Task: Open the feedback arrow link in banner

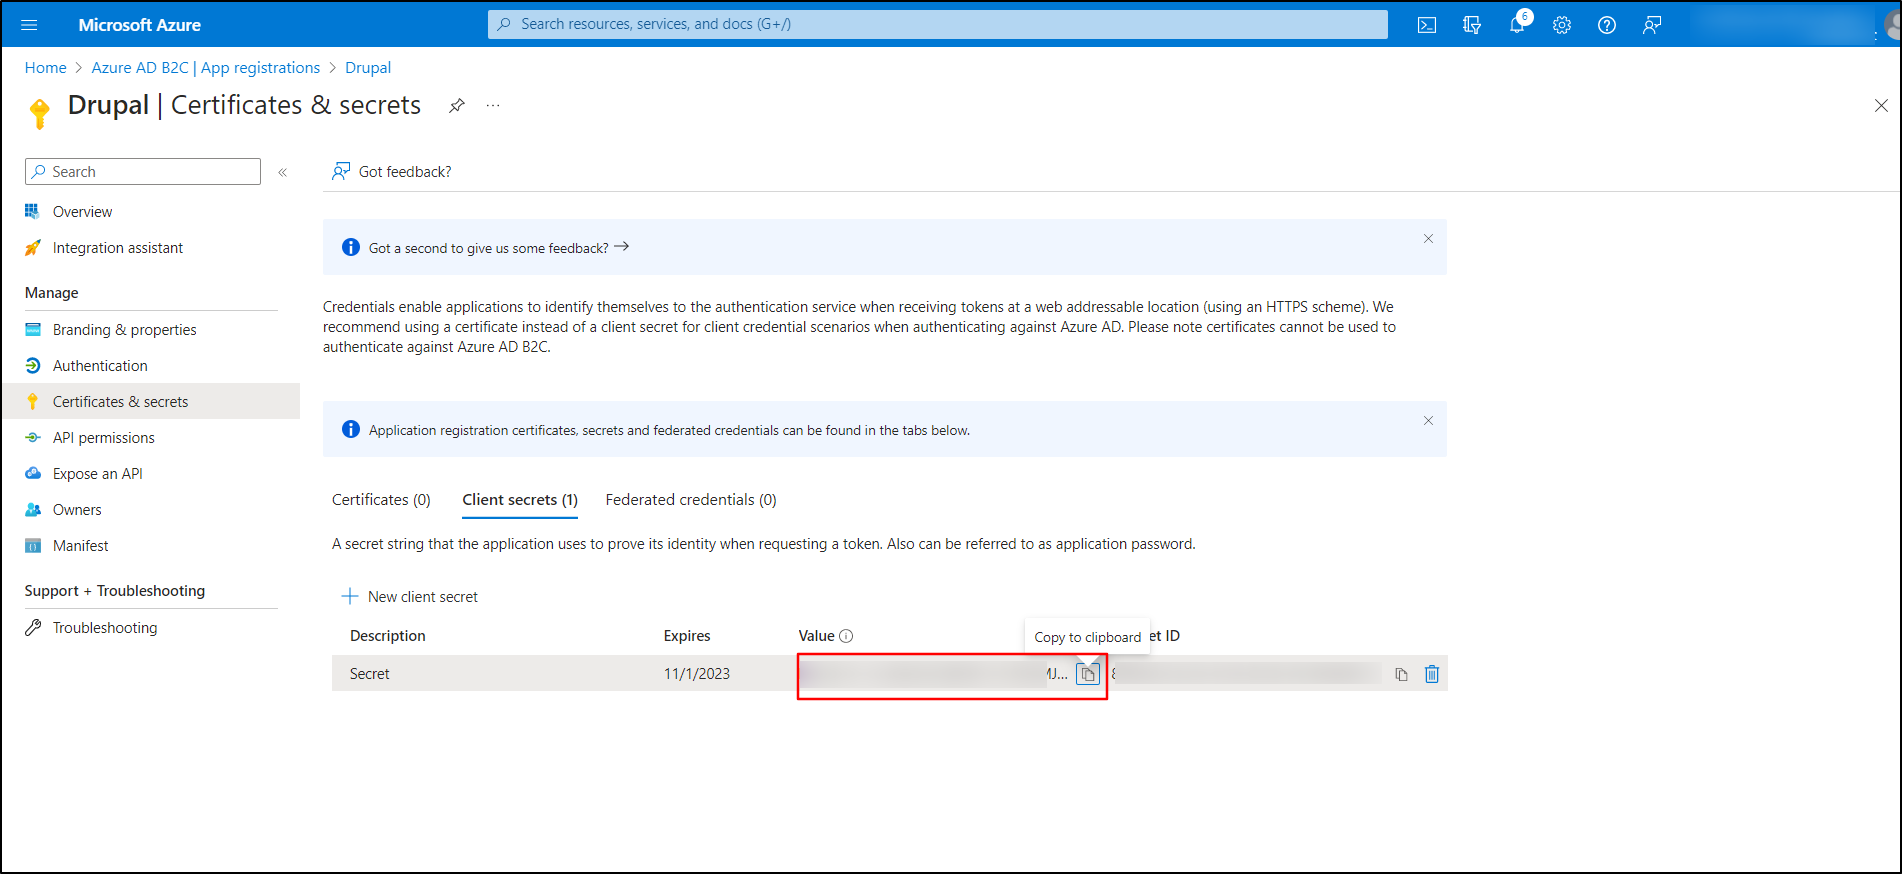Action: coord(622,246)
